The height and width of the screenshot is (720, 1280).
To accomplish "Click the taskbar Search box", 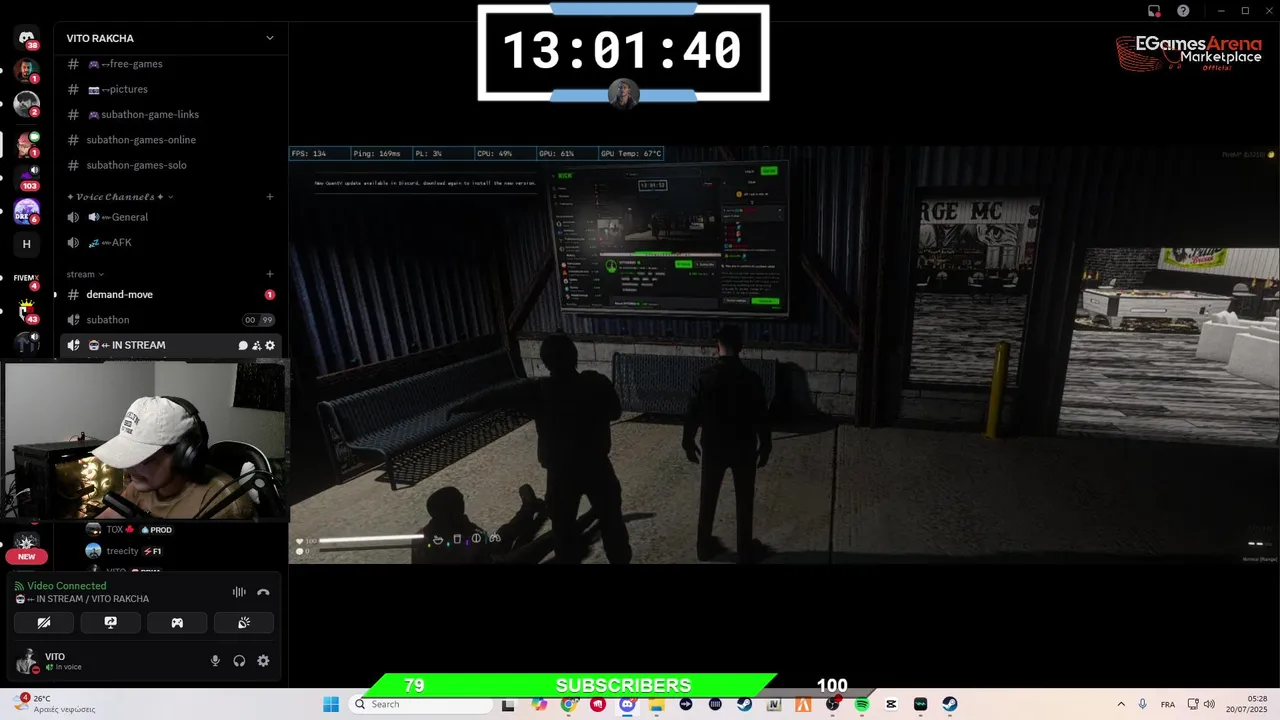I will (x=421, y=704).
